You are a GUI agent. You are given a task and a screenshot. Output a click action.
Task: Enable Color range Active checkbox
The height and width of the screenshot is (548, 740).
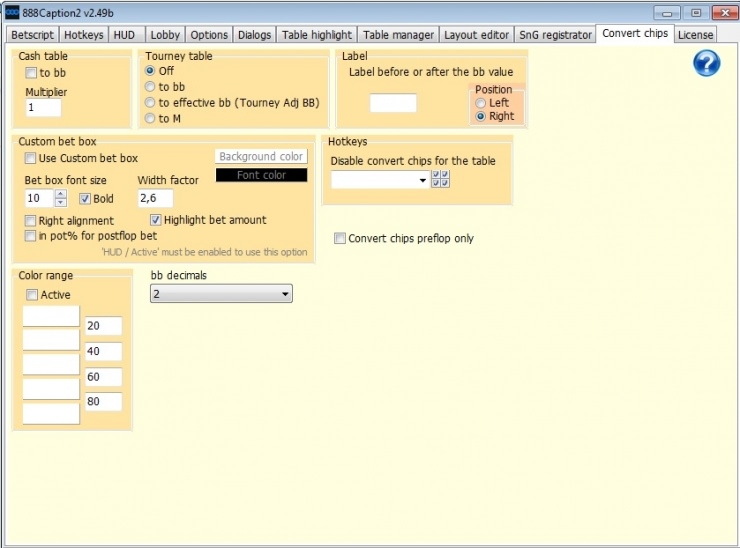point(32,295)
